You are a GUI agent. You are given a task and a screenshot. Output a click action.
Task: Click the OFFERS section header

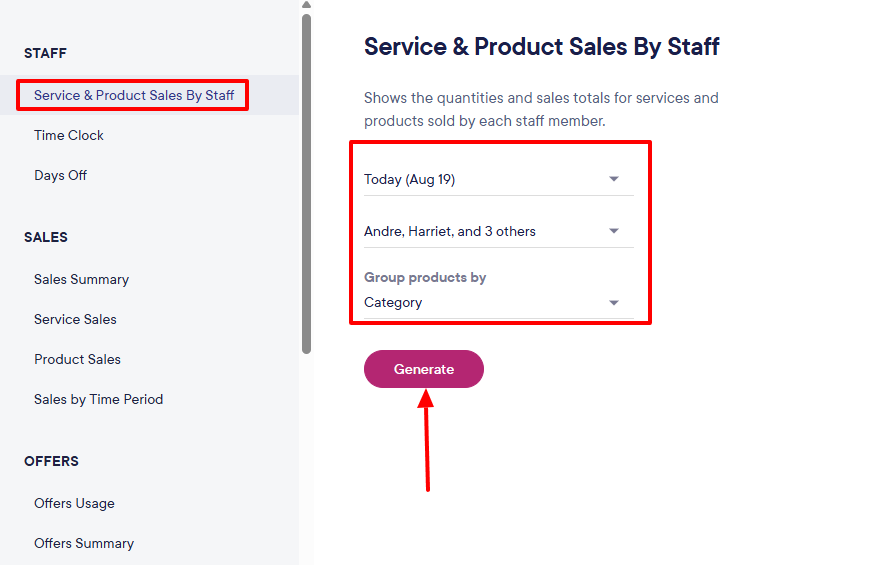pos(51,461)
